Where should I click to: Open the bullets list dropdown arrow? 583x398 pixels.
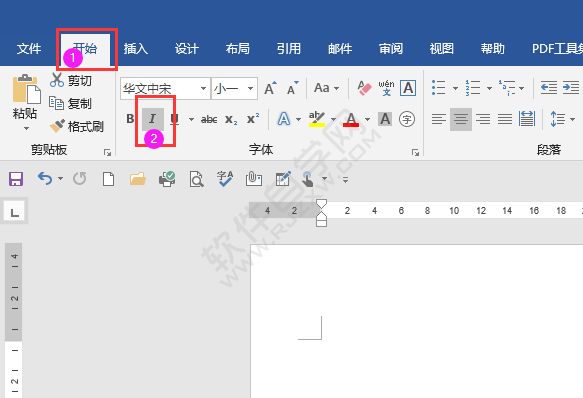pos(455,89)
